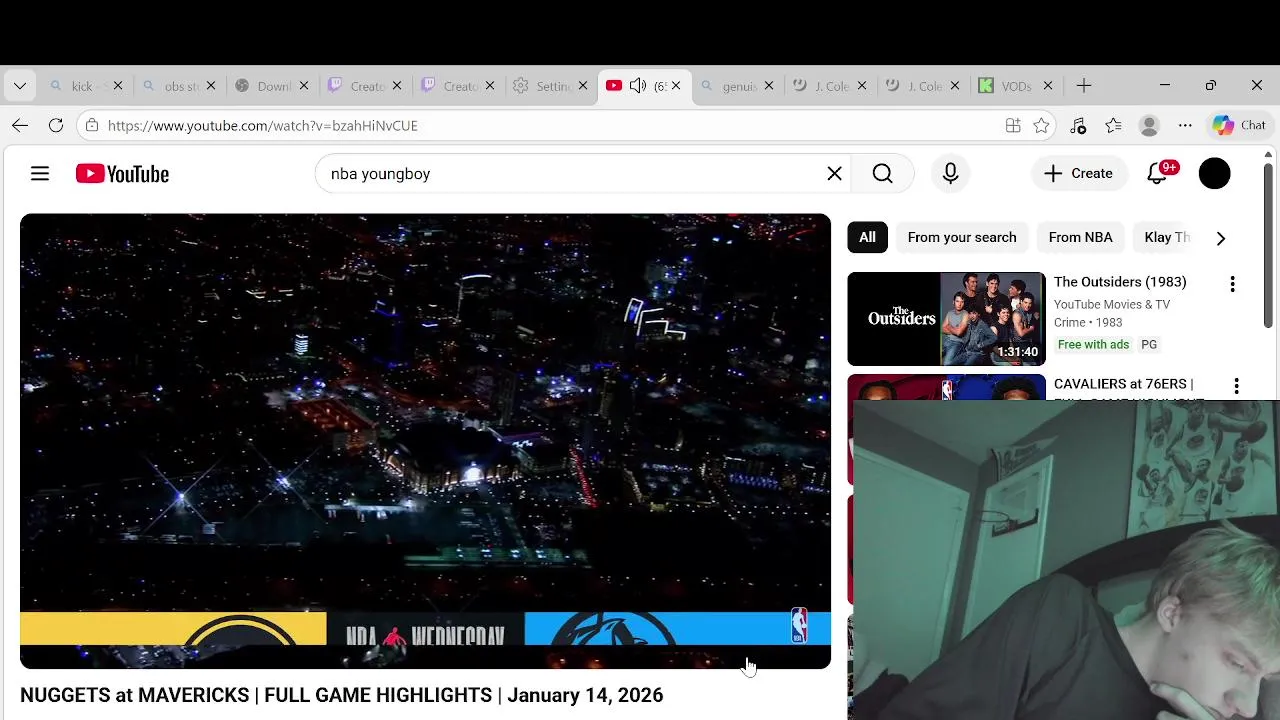Screen dimensions: 1280x720
Task: Click the PG rating badge
Action: 1149,344
